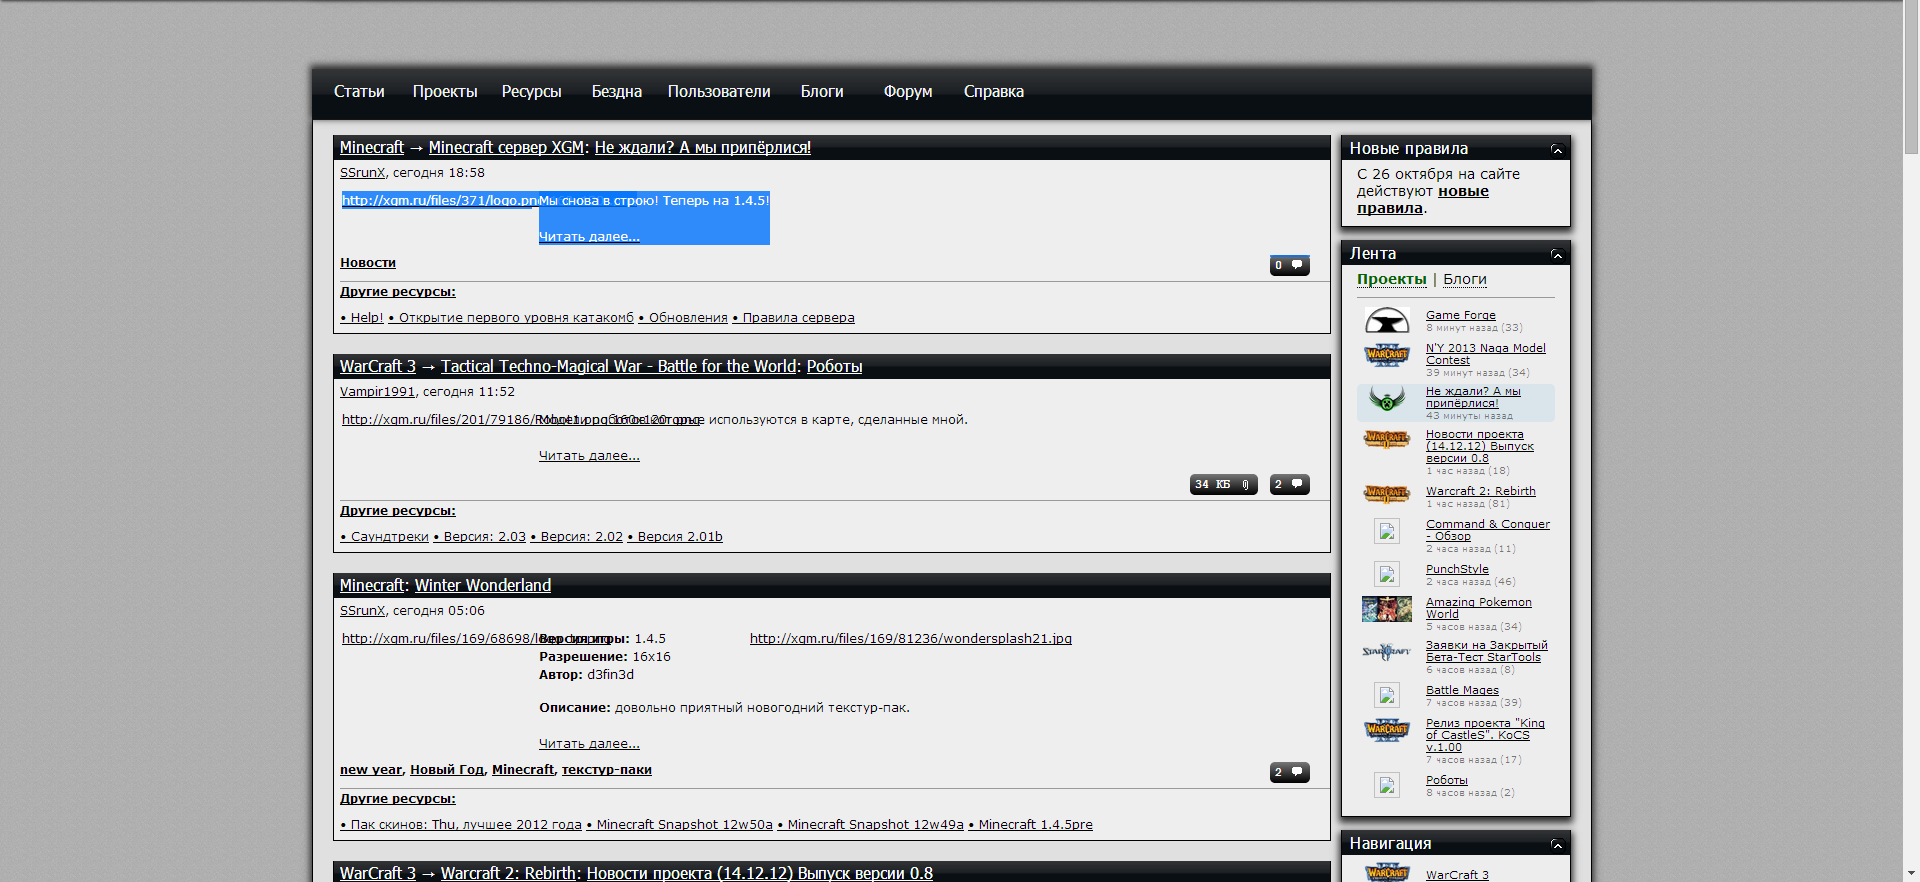
Task: Collapse the Навигация panel
Action: (x=1557, y=844)
